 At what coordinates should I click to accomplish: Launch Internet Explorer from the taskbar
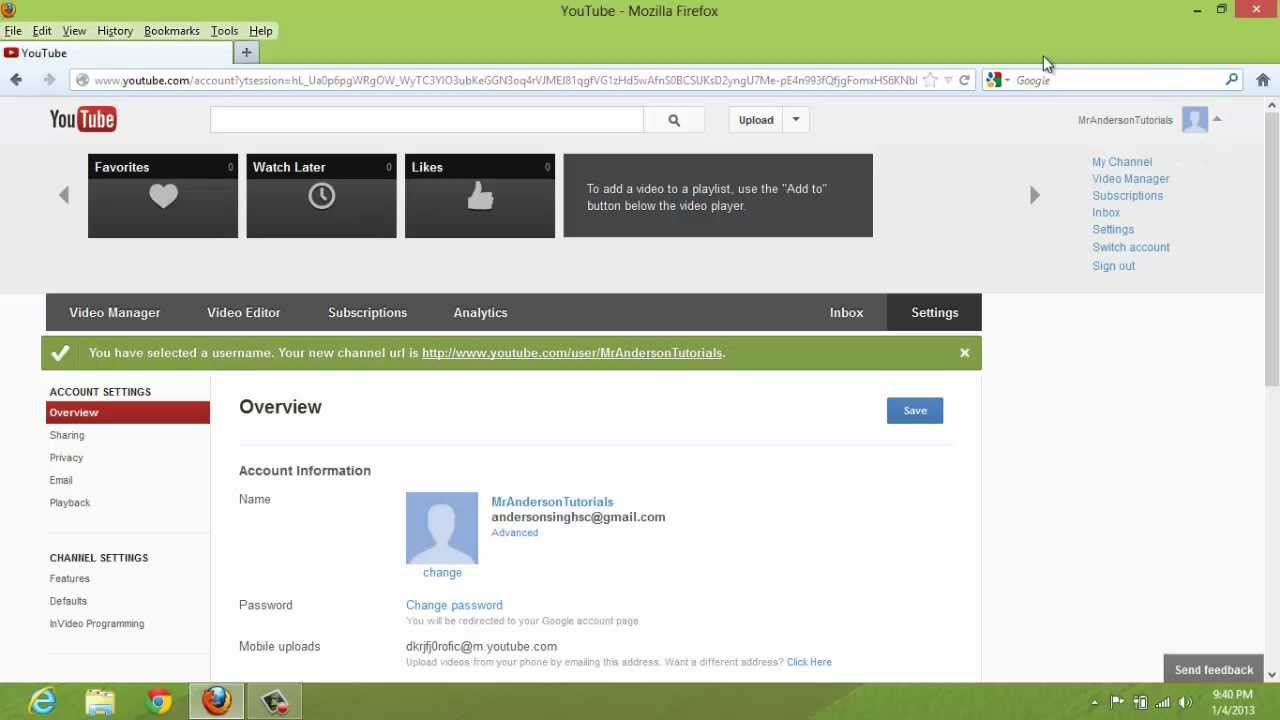point(42,702)
